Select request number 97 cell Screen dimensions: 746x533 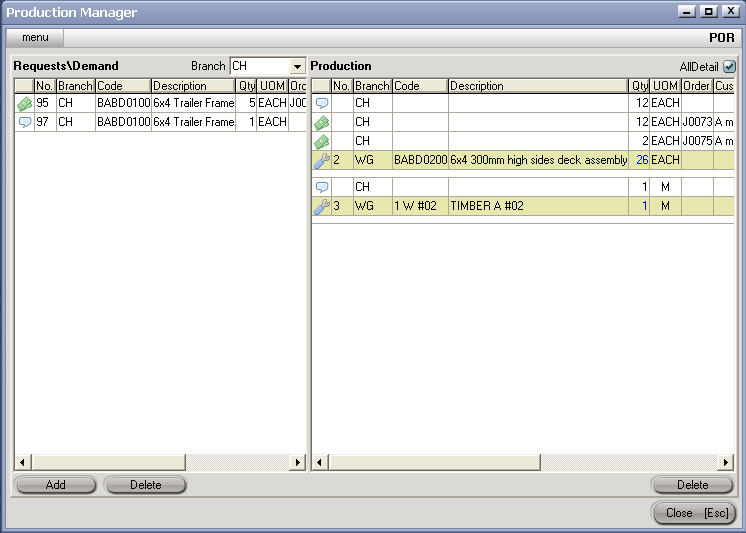(45, 122)
